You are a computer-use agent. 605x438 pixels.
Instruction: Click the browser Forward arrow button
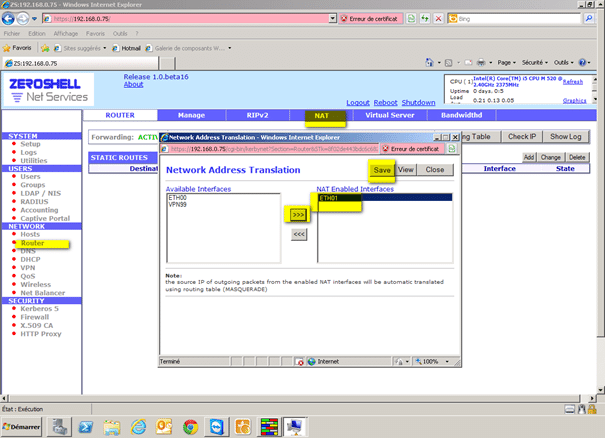tap(22, 19)
